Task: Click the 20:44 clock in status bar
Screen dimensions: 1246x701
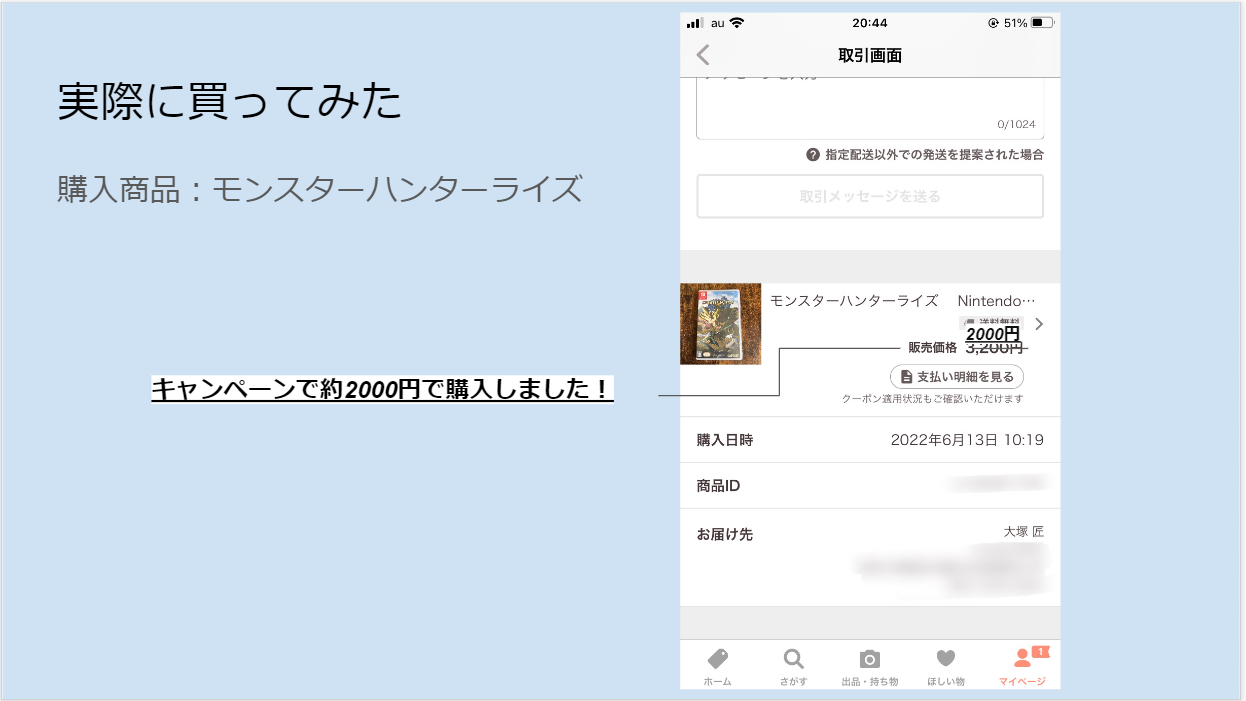Action: pyautogui.click(x=869, y=22)
